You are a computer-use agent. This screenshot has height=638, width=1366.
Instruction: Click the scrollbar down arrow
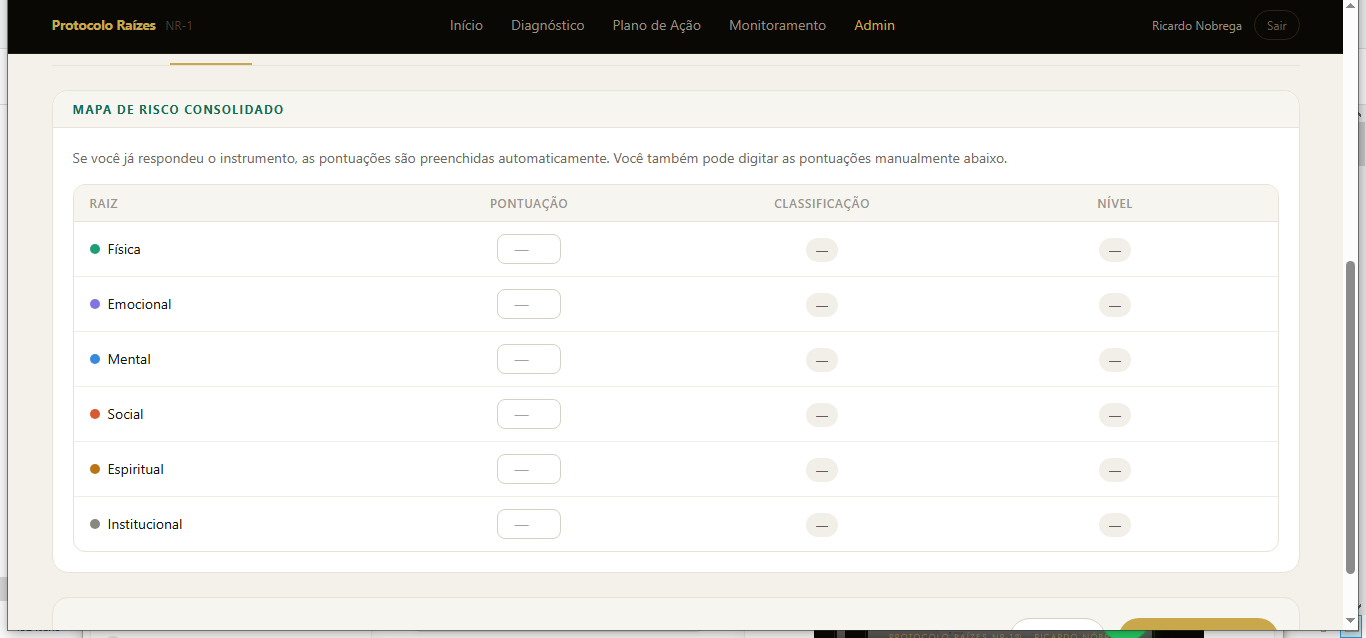click(1350, 621)
